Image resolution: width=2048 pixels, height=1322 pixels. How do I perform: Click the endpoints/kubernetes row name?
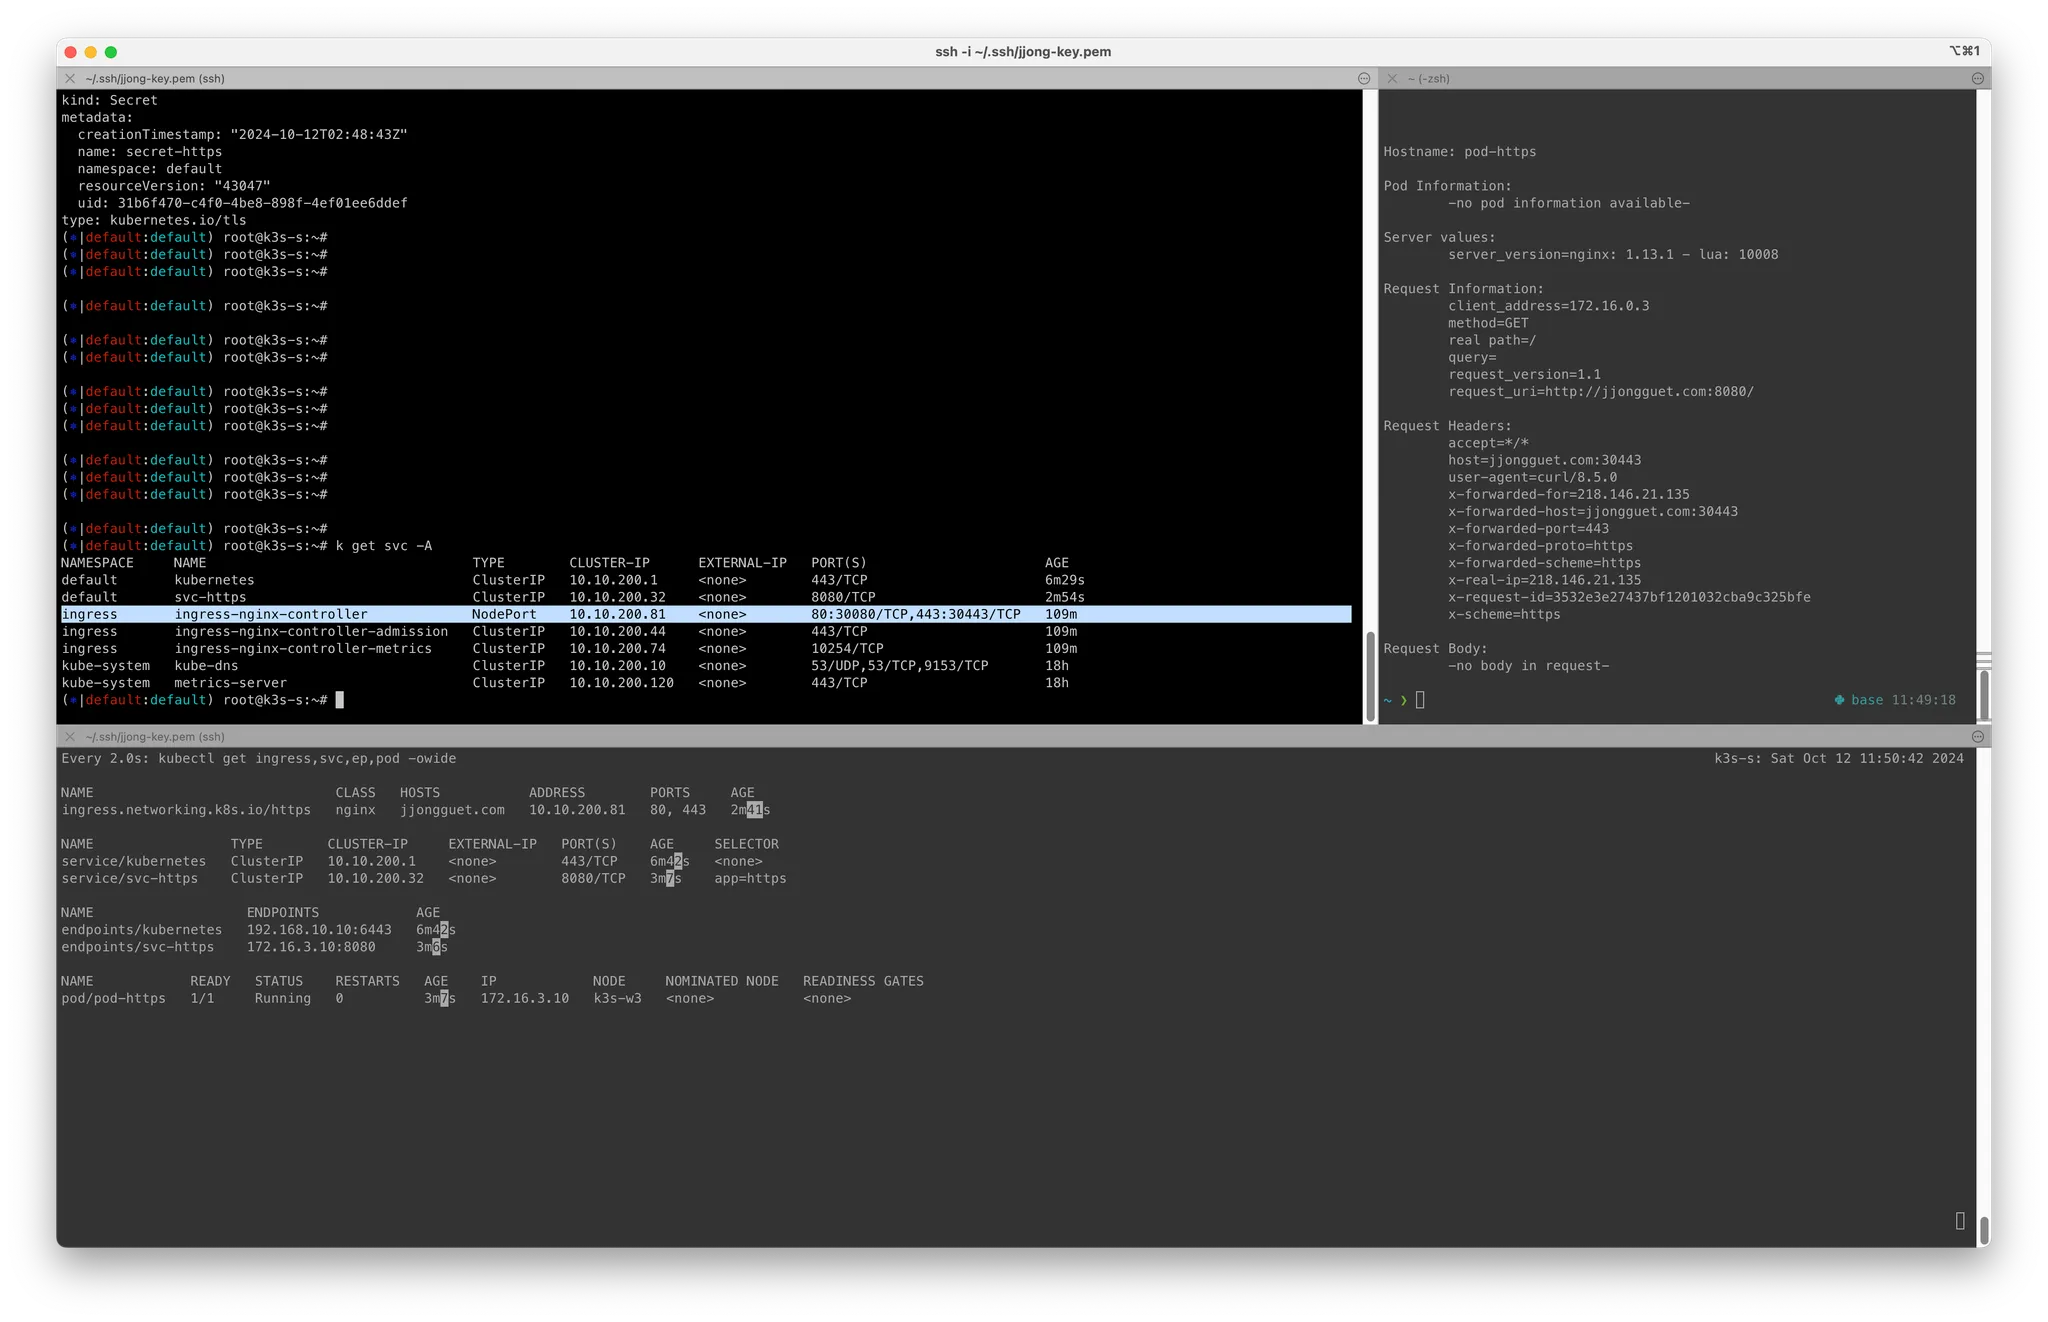[x=142, y=929]
